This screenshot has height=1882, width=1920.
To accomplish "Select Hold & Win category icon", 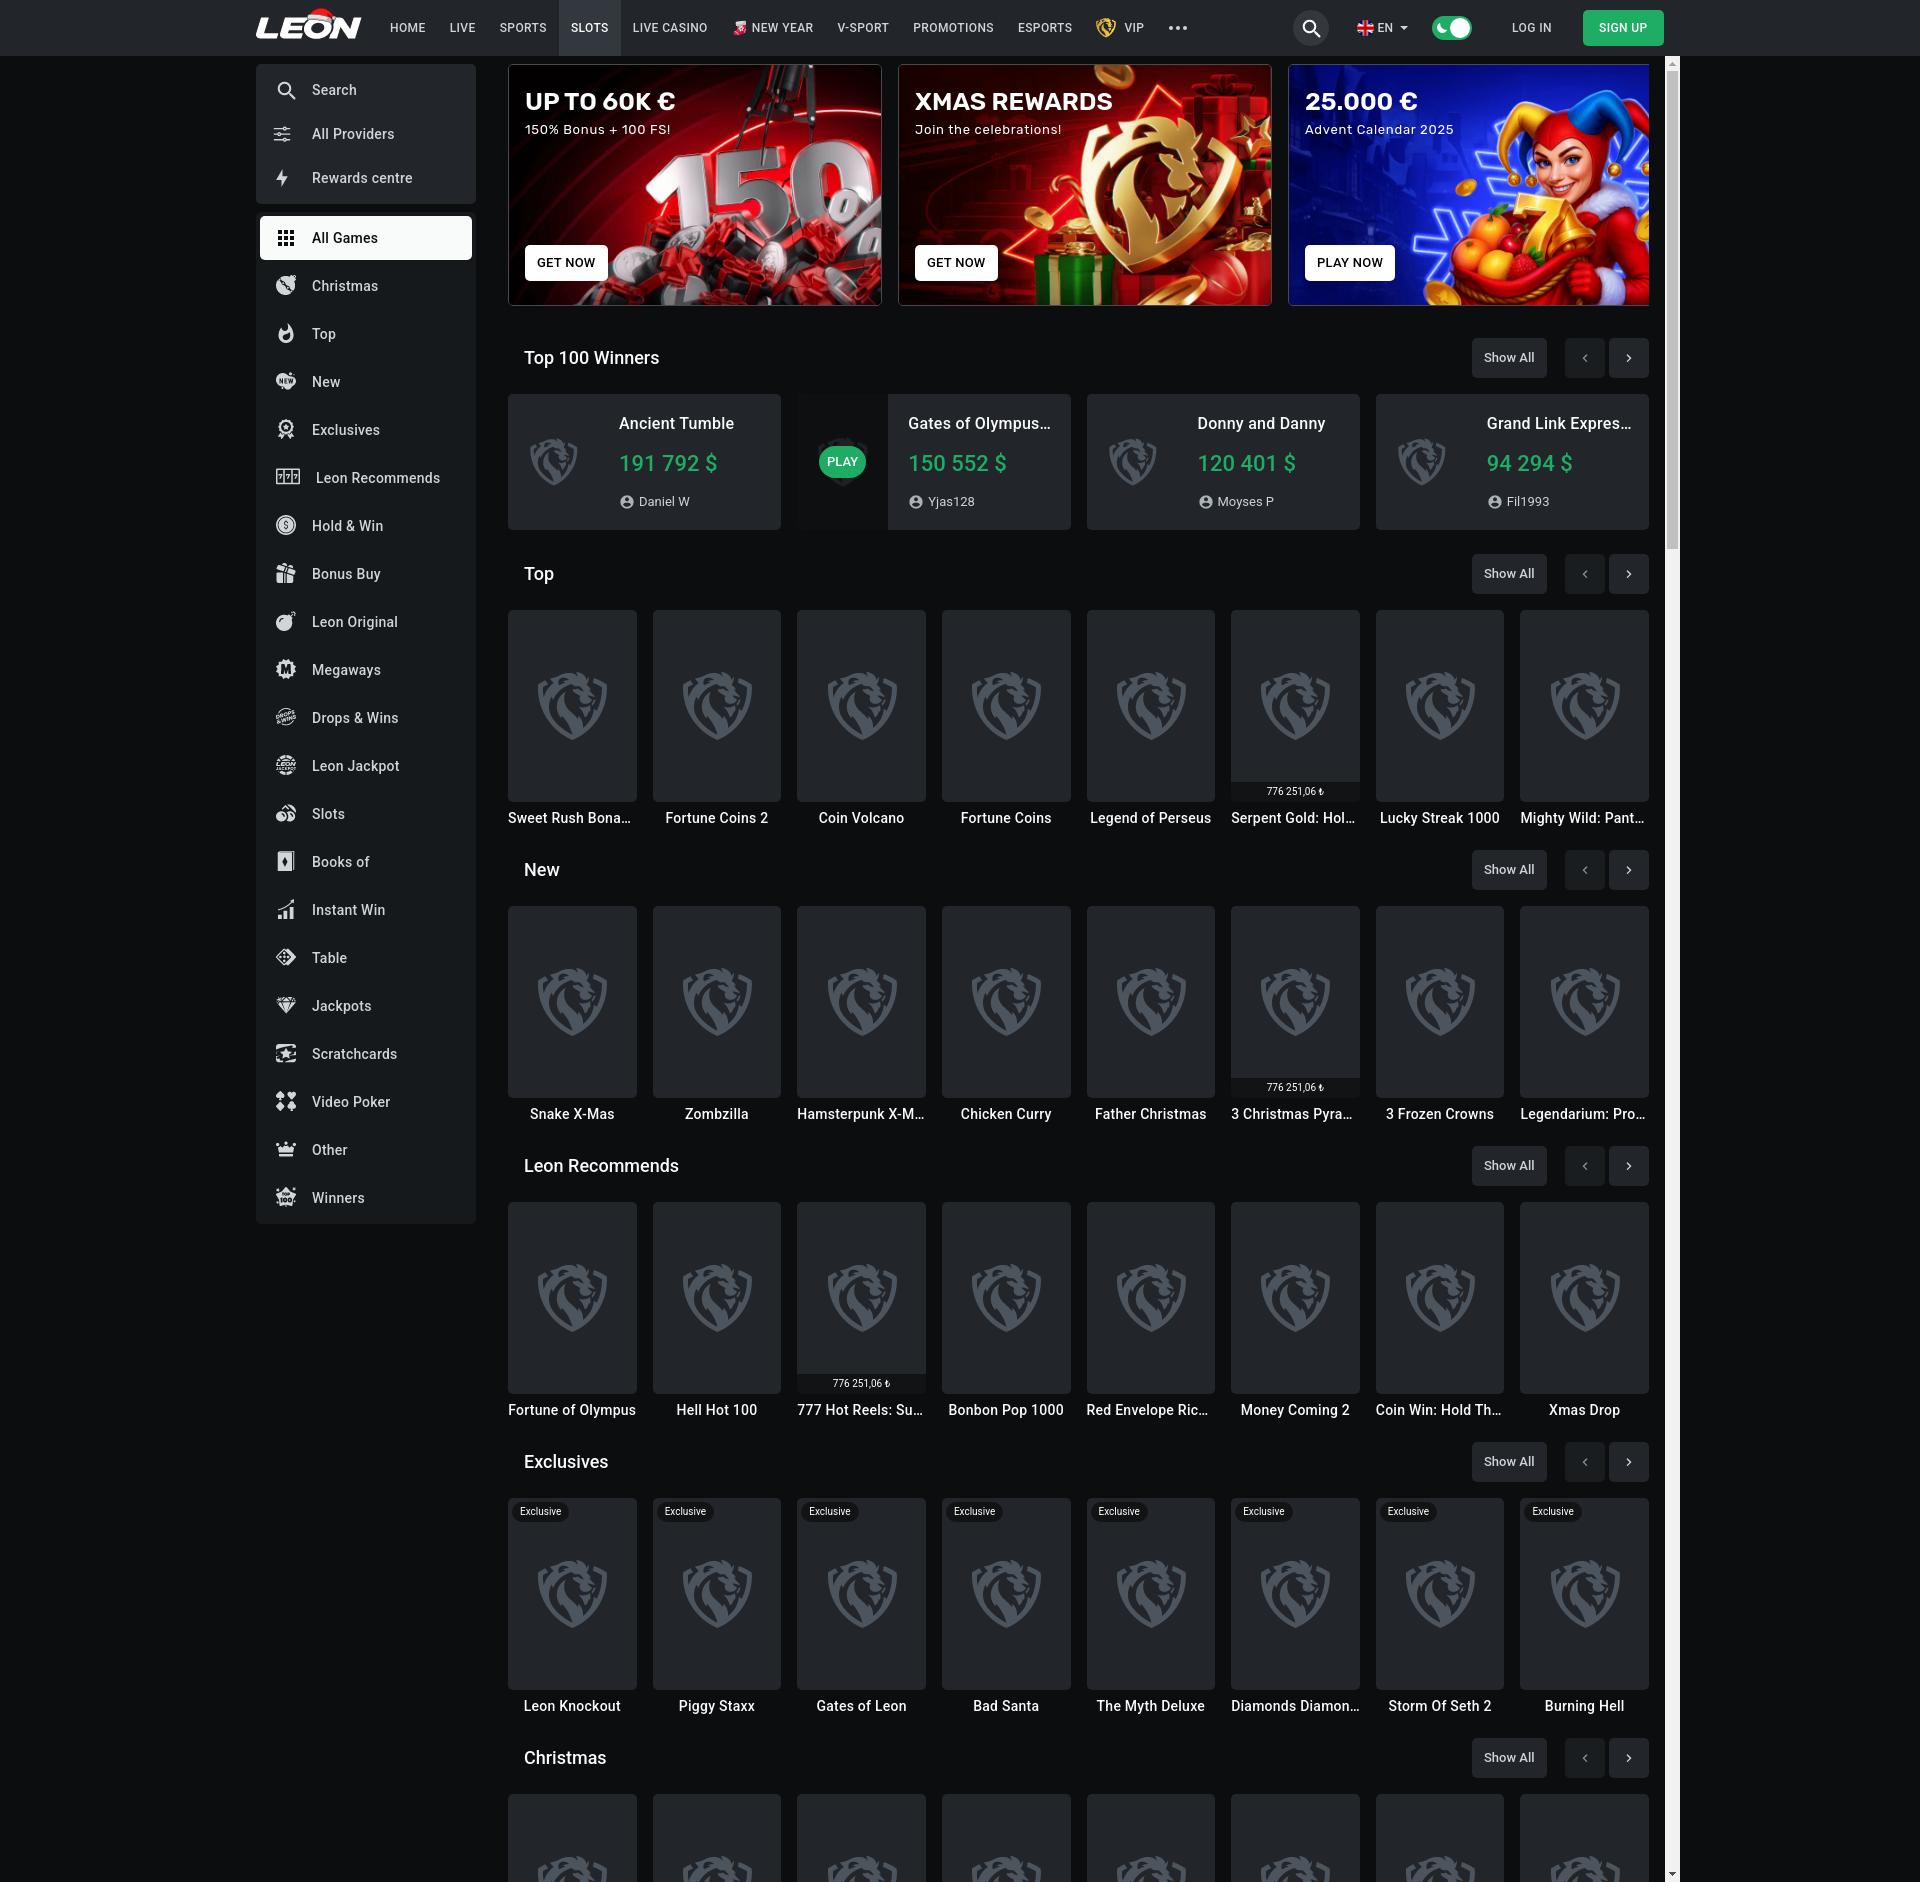I will point(286,526).
